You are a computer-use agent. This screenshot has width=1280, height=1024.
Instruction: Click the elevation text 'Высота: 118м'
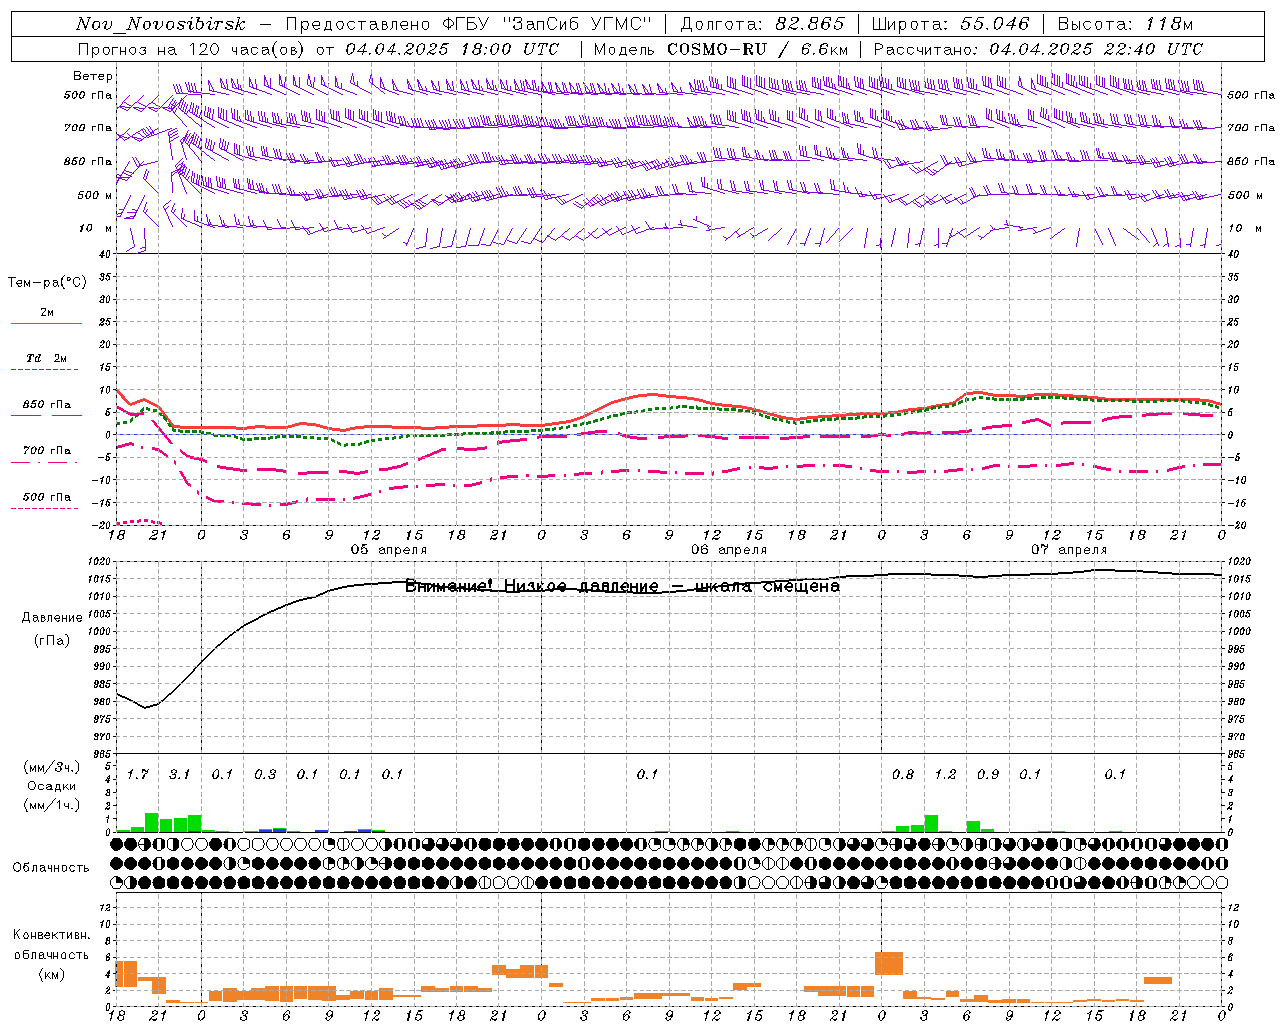[x=1125, y=24]
